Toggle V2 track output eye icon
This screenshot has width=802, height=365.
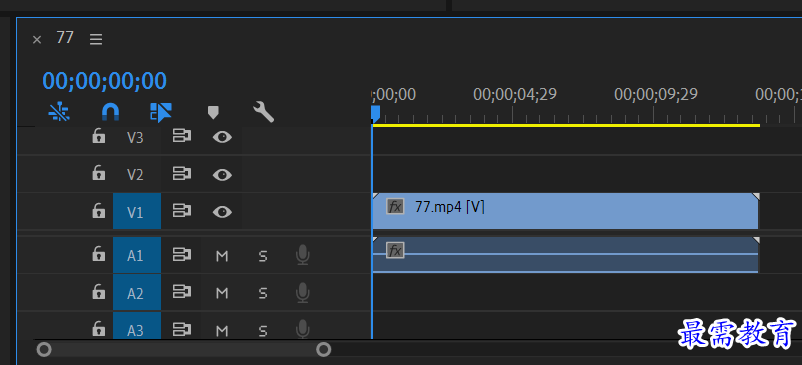[x=222, y=175]
